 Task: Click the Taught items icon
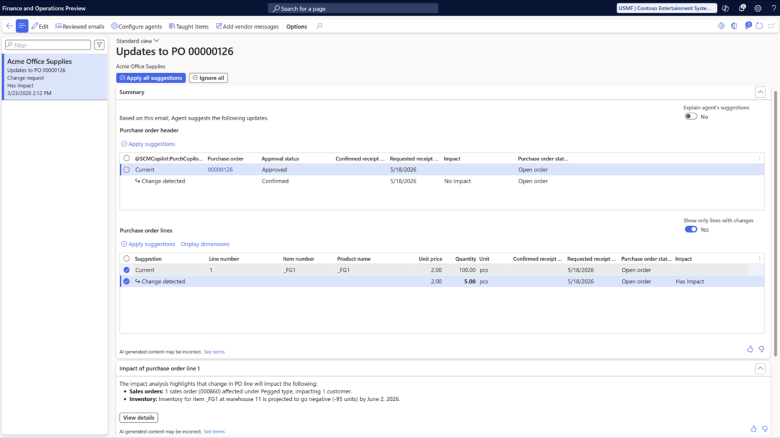[x=172, y=26]
